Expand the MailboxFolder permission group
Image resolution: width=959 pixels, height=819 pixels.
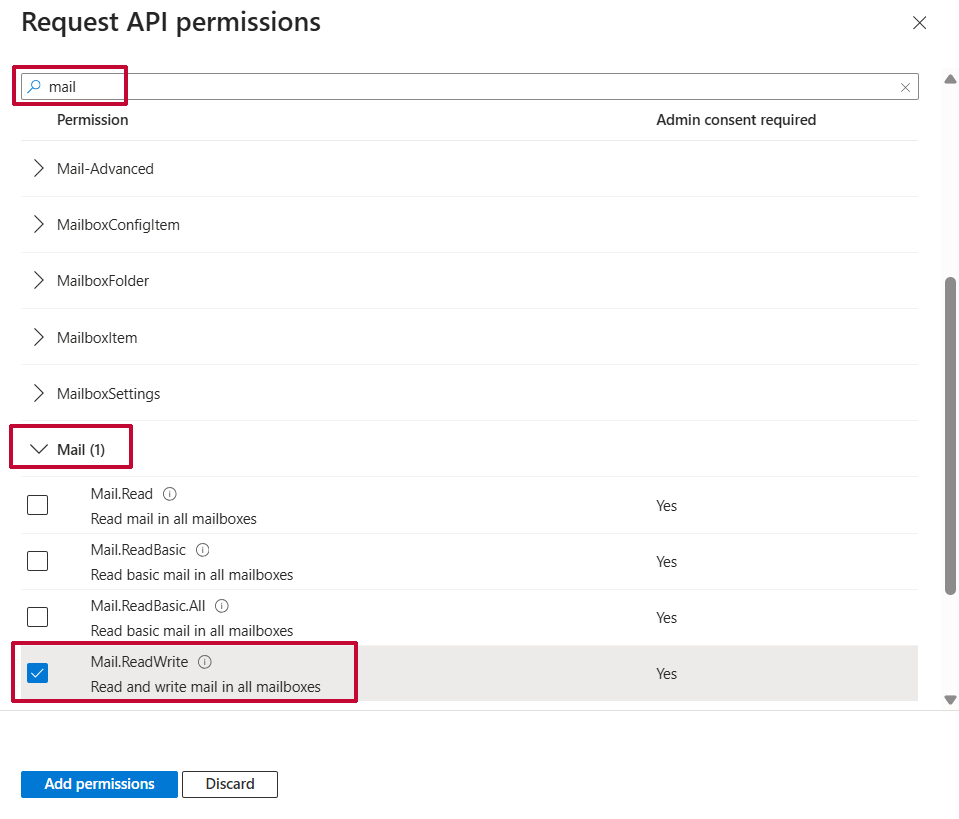point(39,281)
